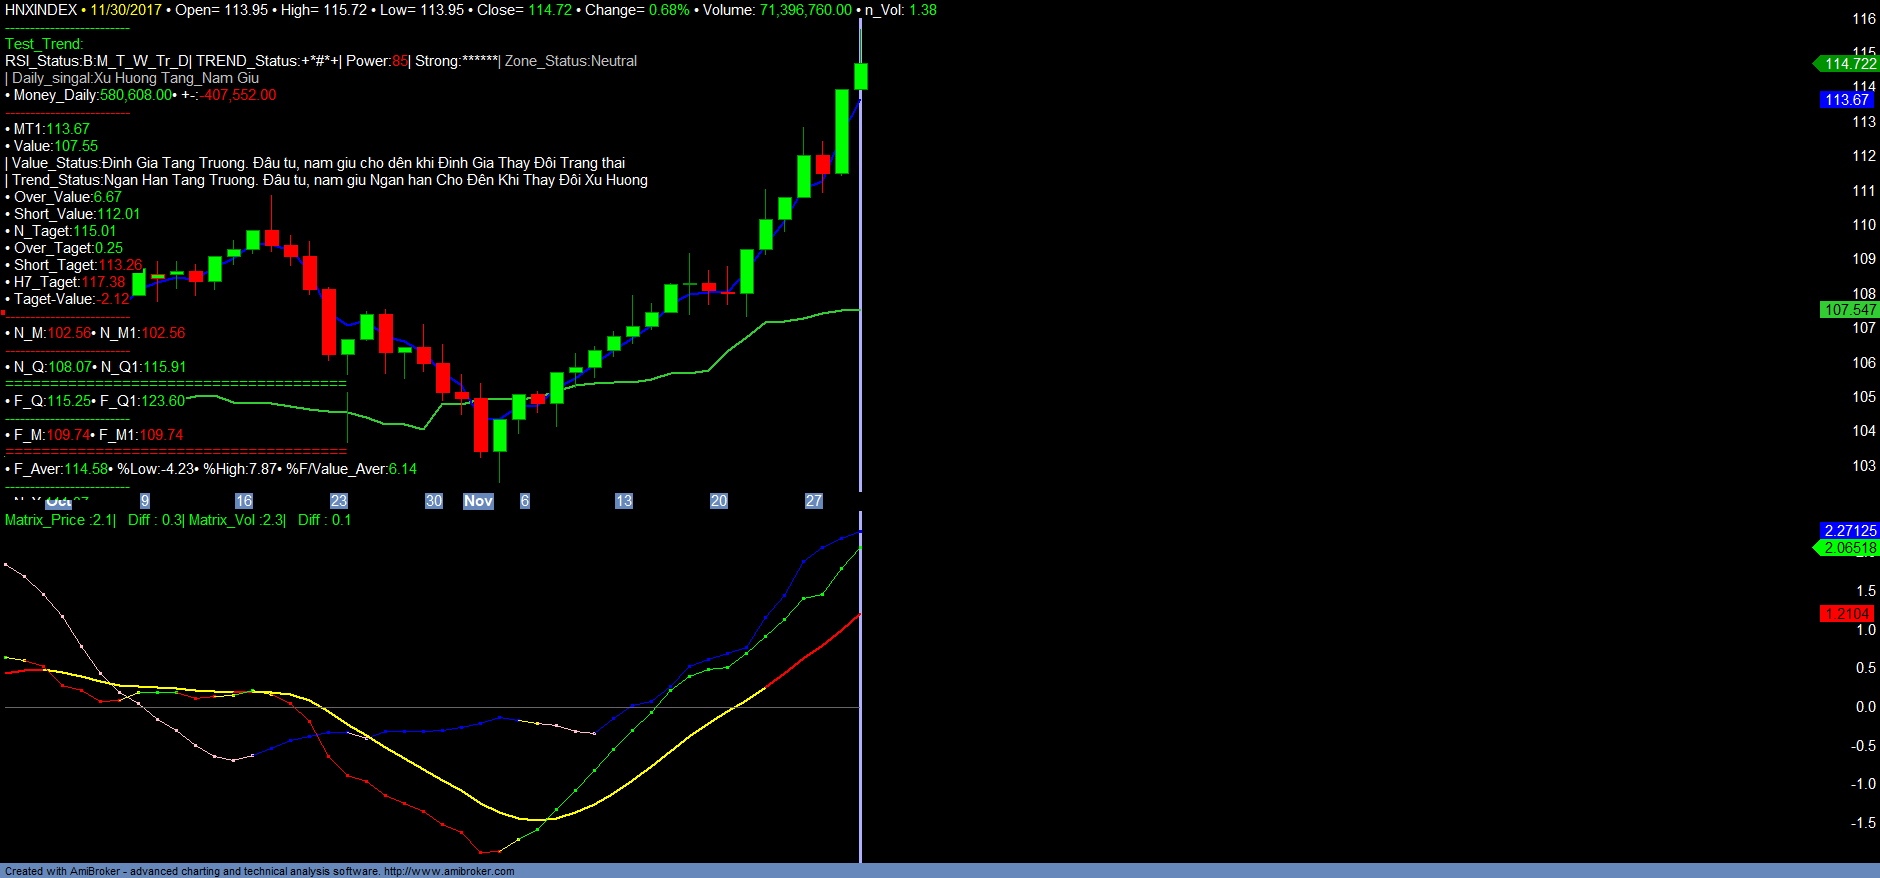Screen dimensions: 1880x878
Task: Click the F_Q1:123.60 value
Action: [143, 401]
